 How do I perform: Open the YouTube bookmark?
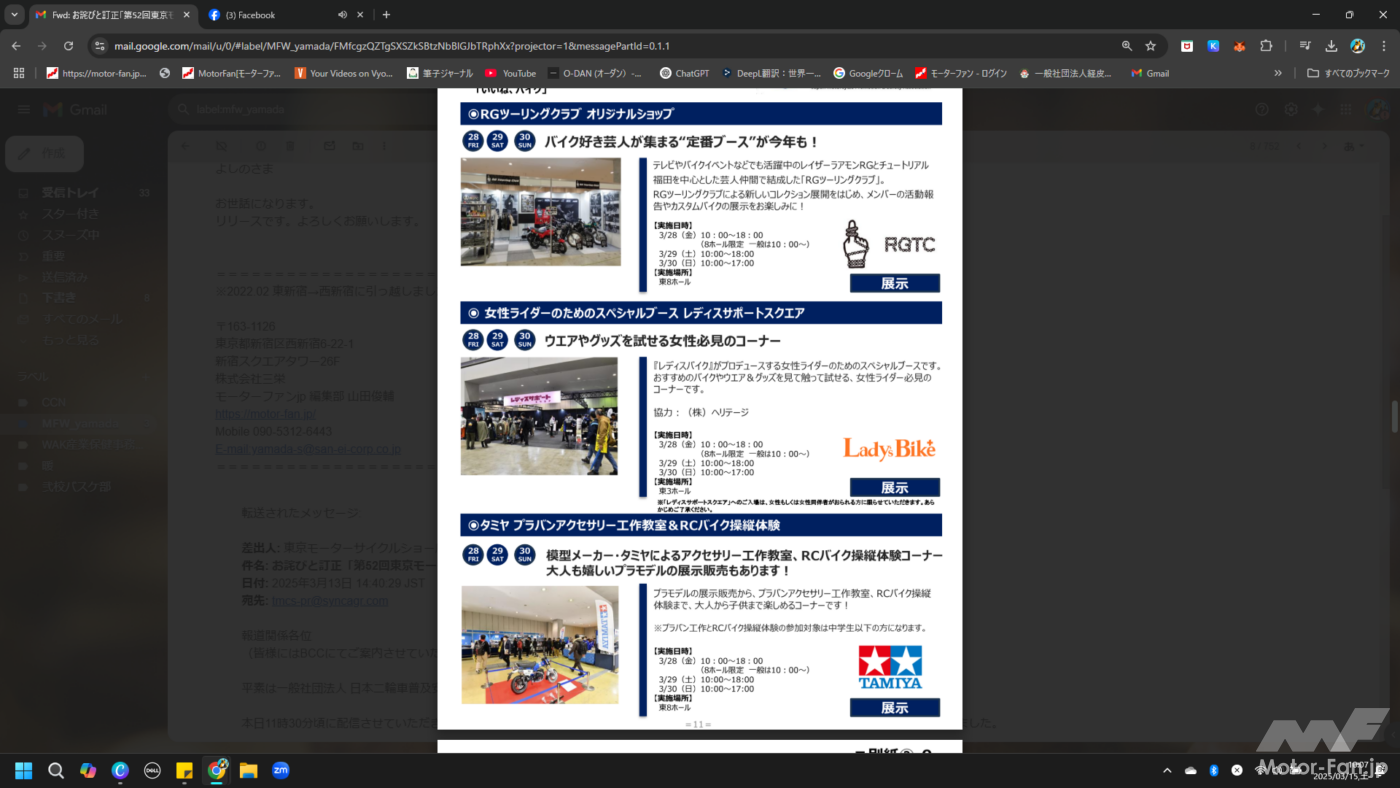[510, 73]
